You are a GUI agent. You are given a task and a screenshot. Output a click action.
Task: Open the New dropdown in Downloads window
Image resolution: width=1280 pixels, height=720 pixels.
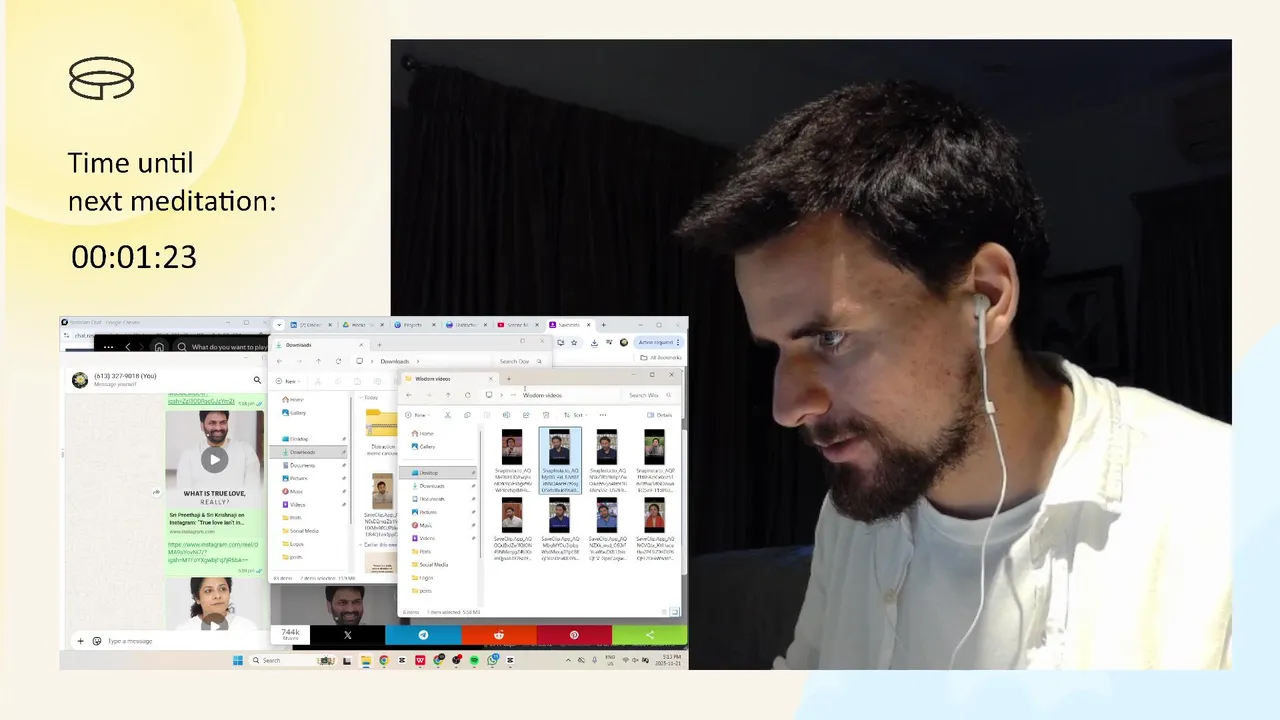point(289,381)
